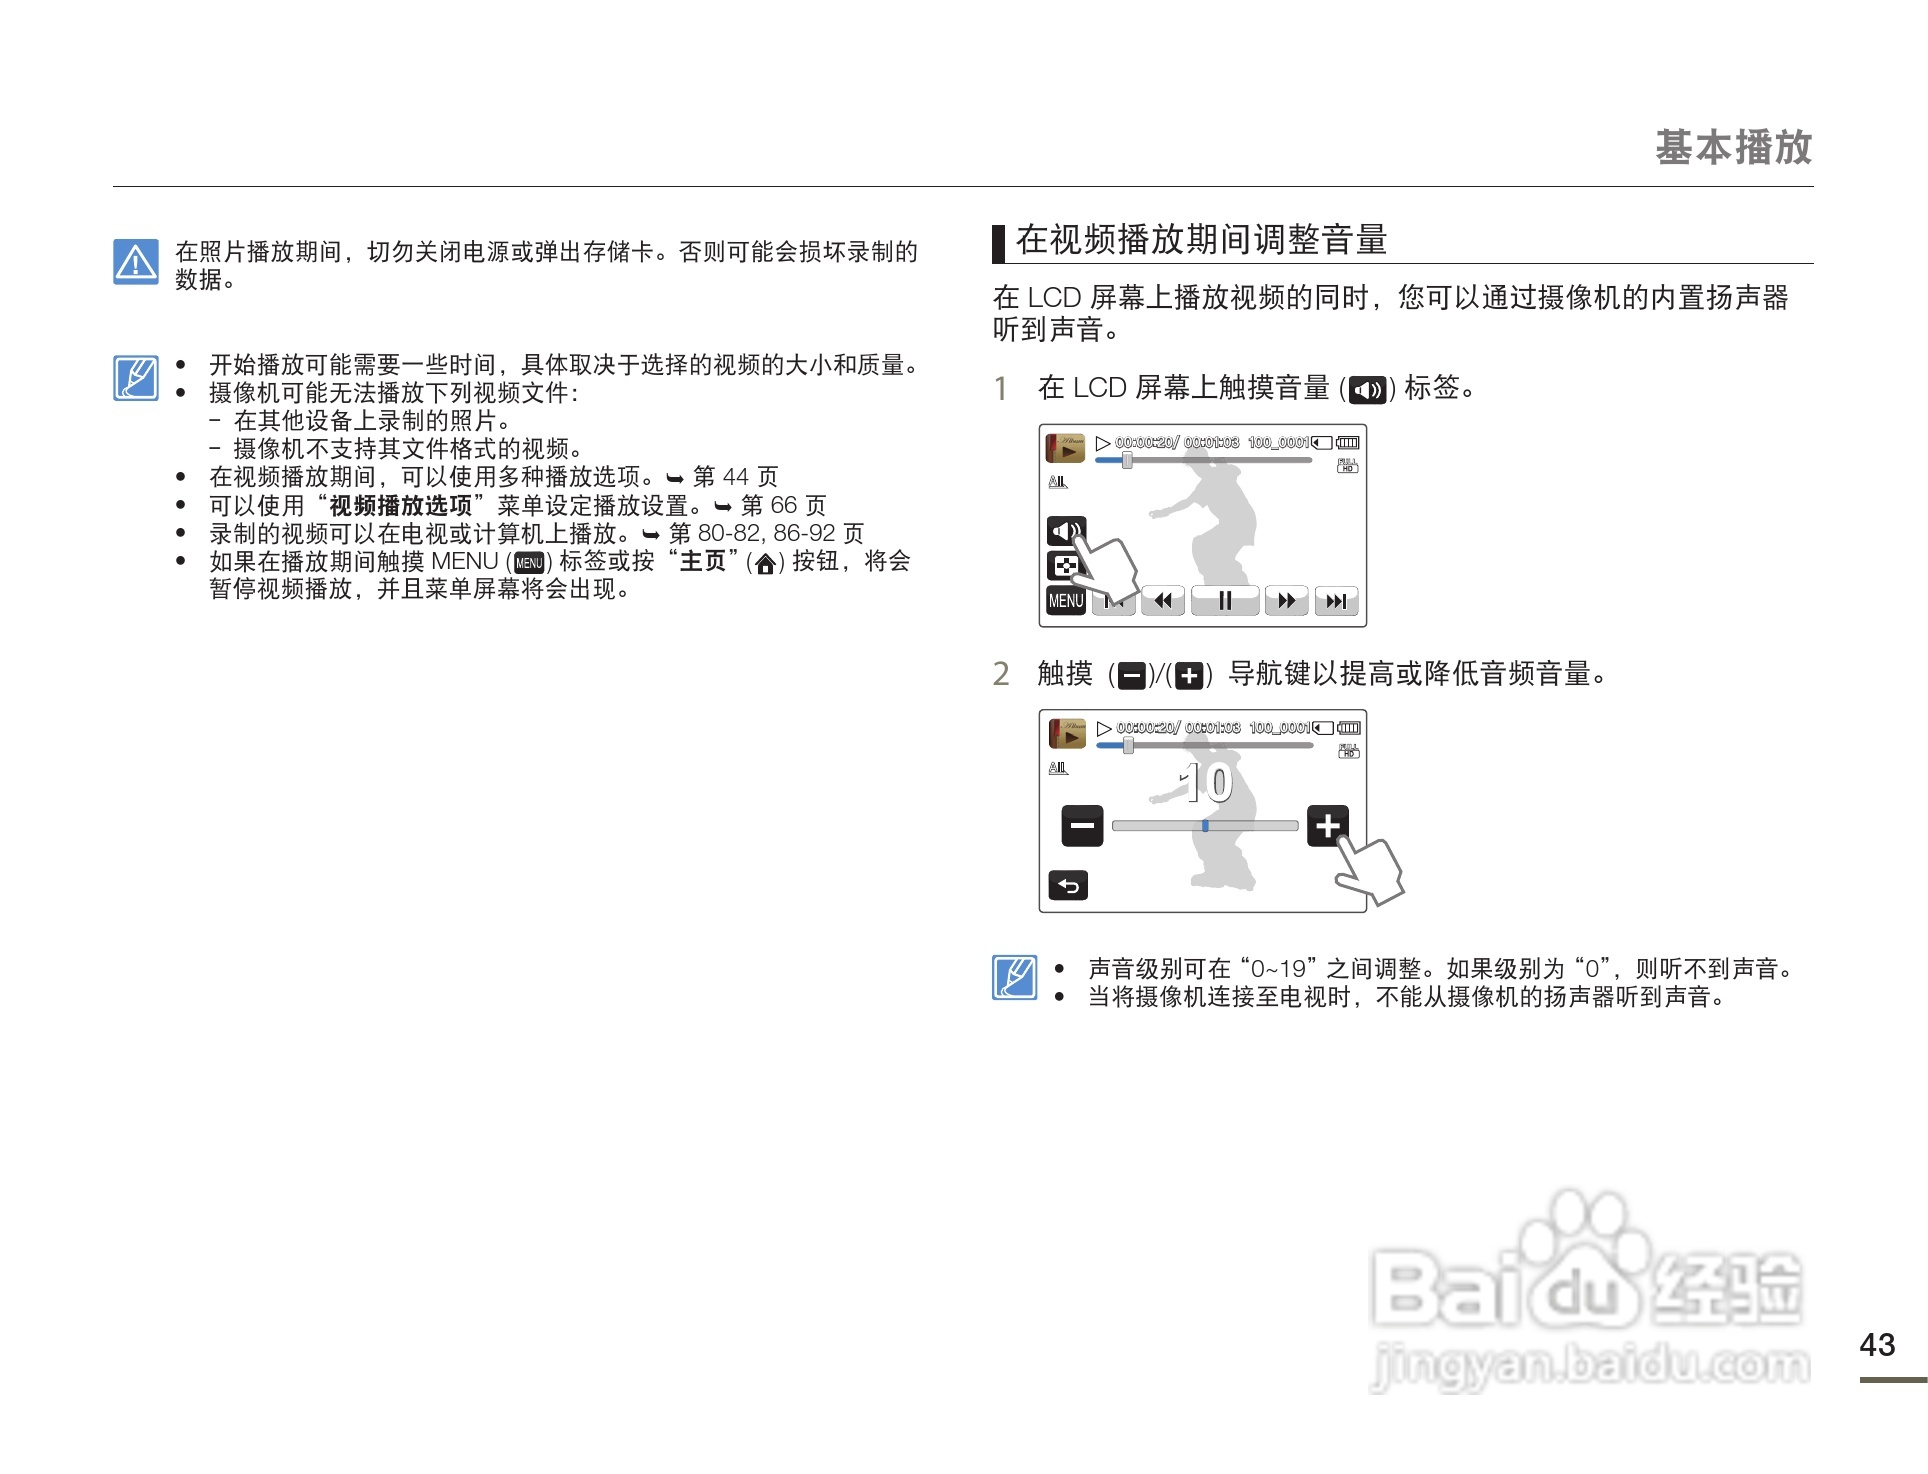The image size is (1928, 1474).
Task: Tap the minus key to lower volume
Action: tap(1082, 827)
